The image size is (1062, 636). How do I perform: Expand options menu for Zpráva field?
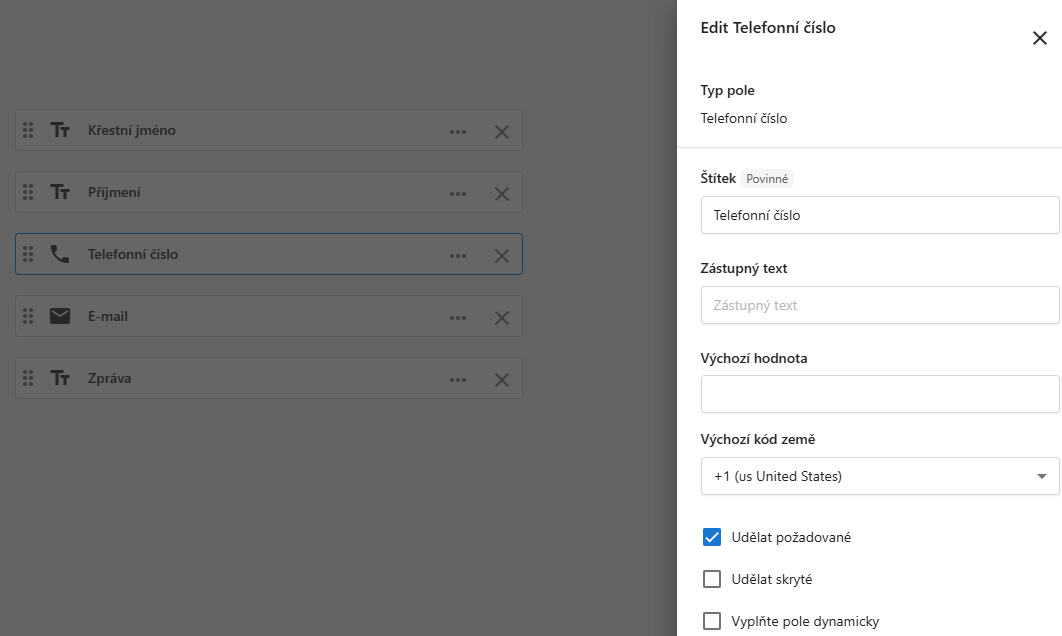[x=458, y=379]
